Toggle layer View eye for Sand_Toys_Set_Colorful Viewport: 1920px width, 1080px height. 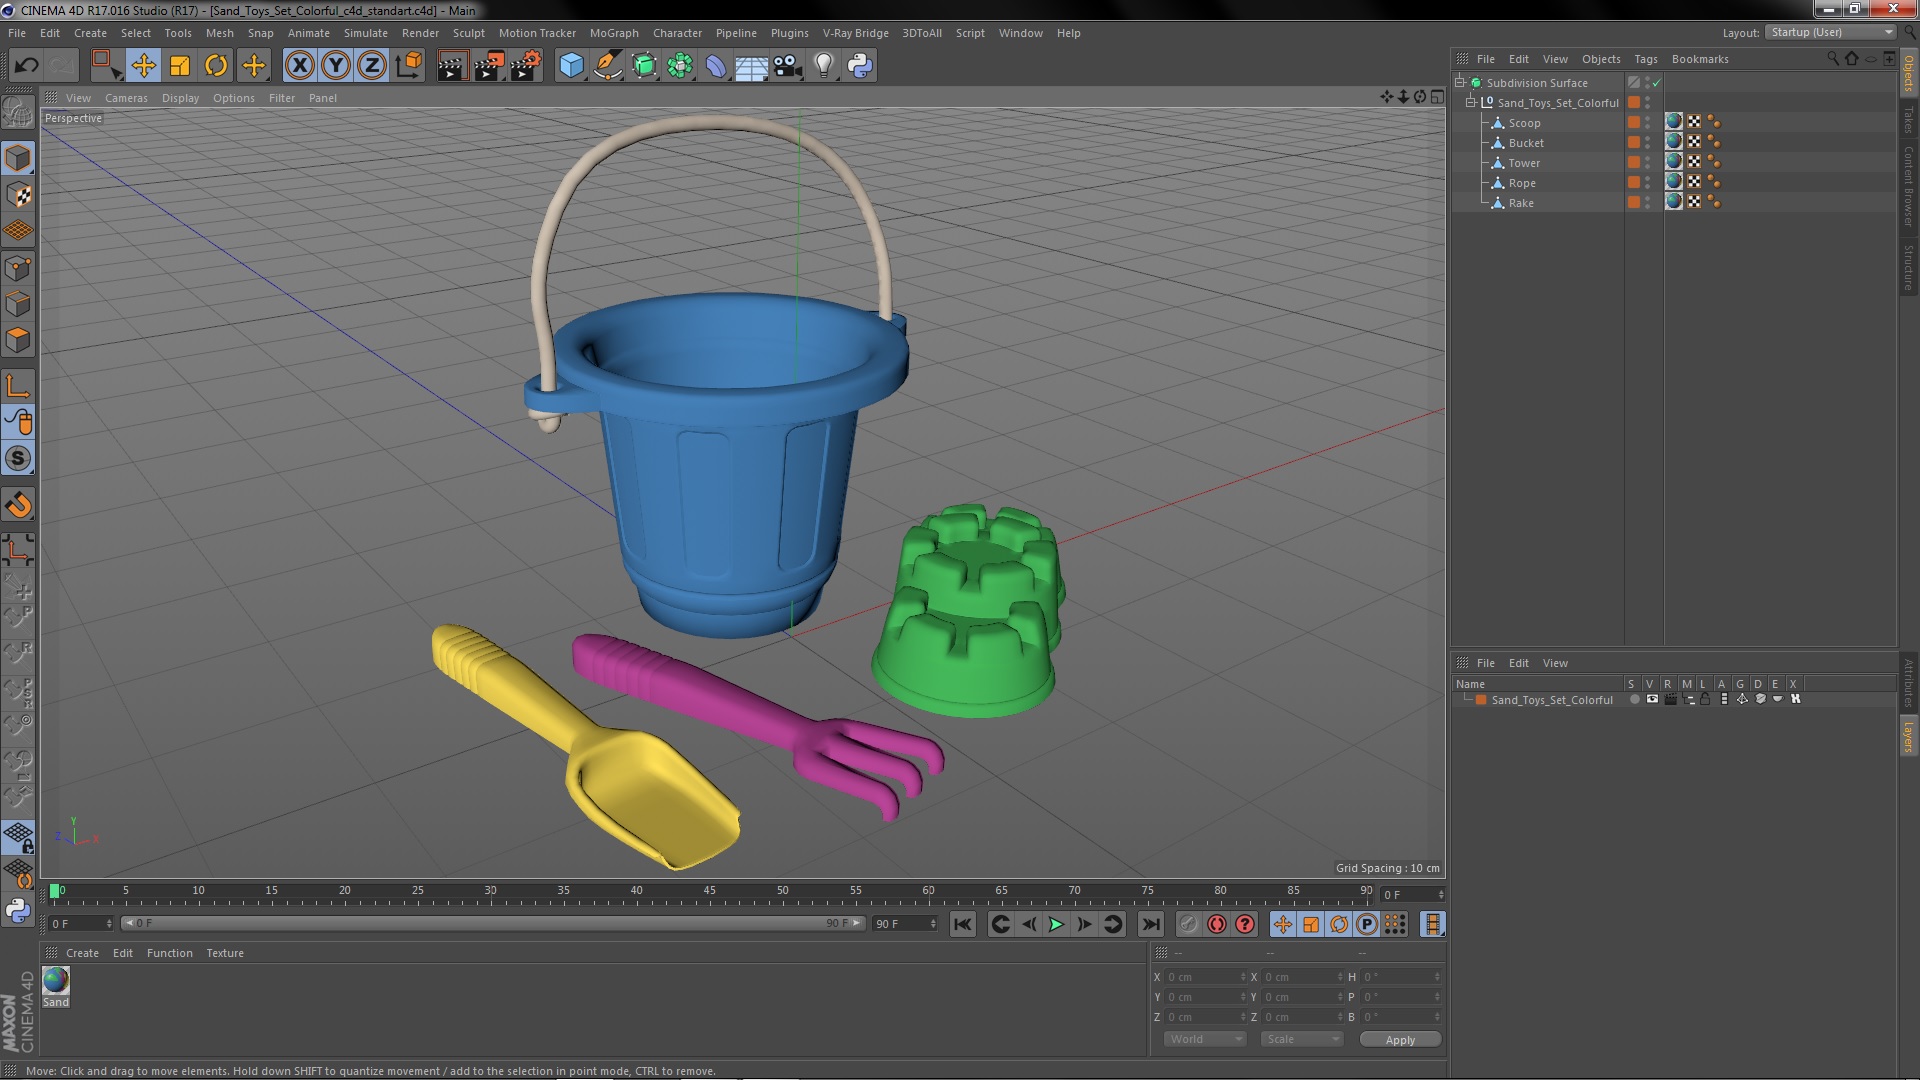click(1652, 700)
